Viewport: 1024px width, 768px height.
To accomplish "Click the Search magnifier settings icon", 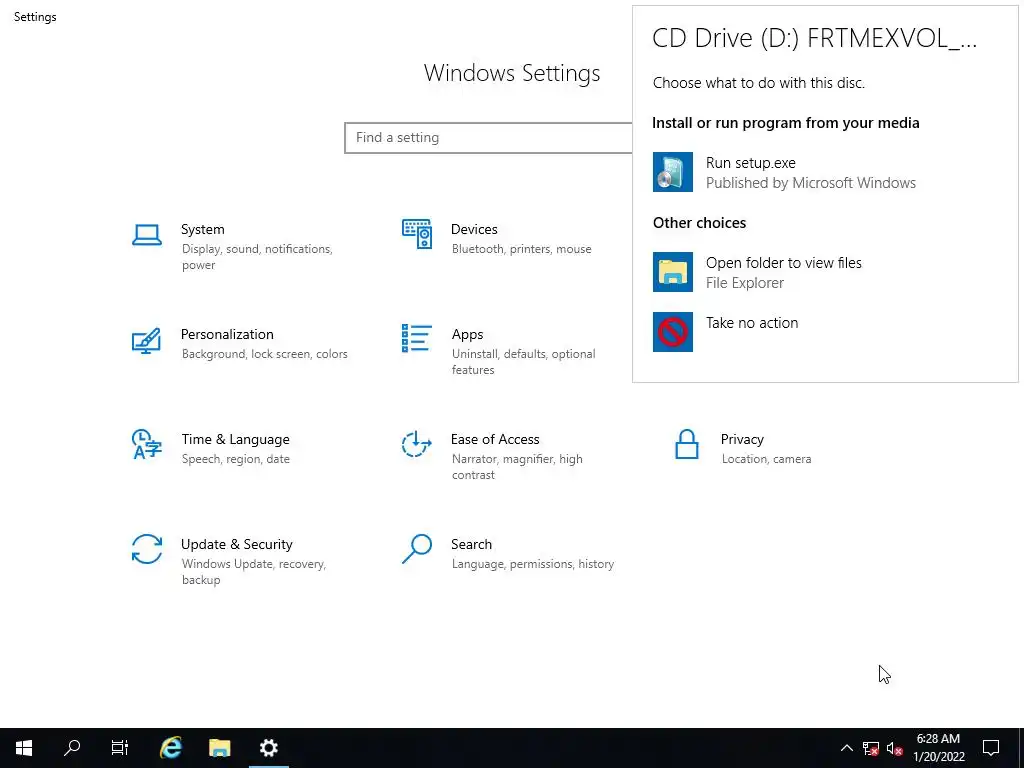I will (x=417, y=549).
